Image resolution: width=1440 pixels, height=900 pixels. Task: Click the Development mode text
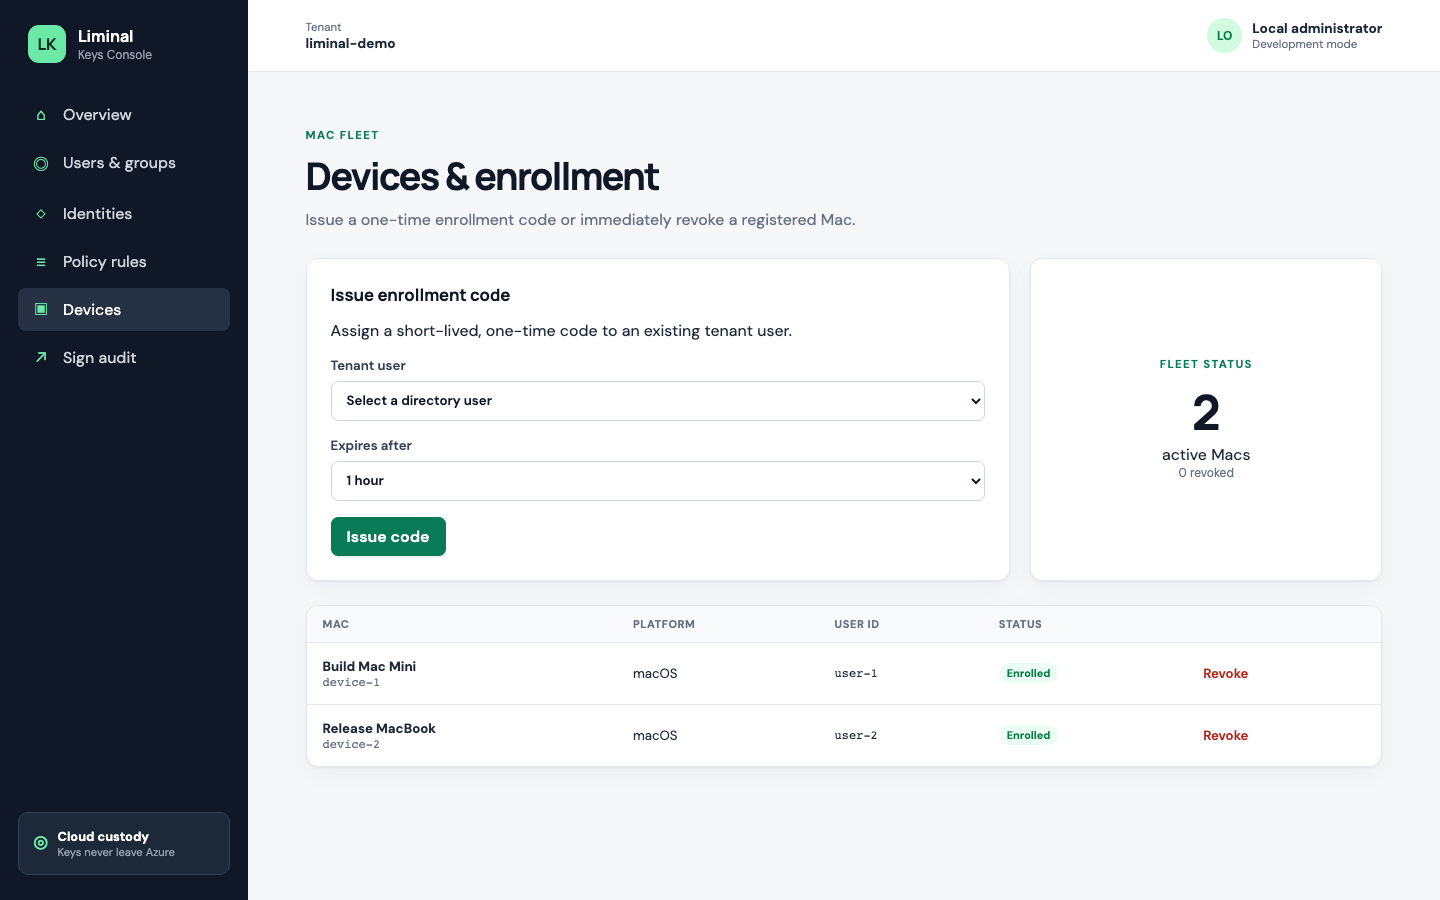click(1304, 44)
